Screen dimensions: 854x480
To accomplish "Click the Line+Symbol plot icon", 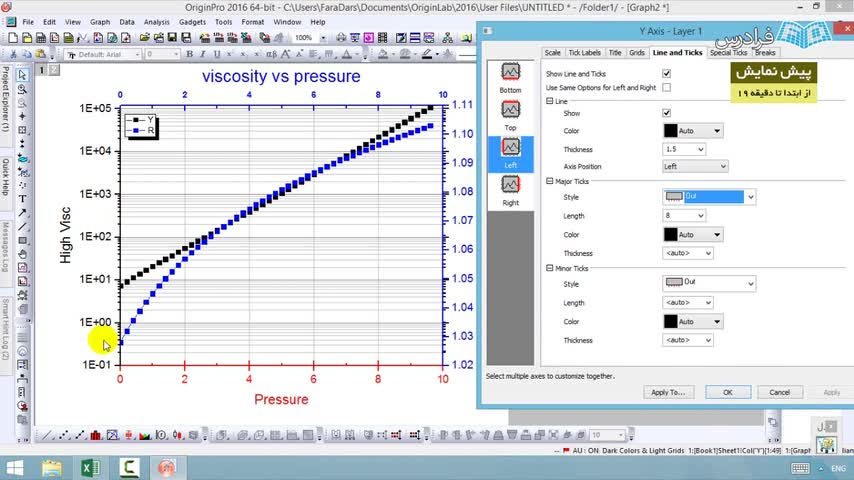I will (80, 435).
